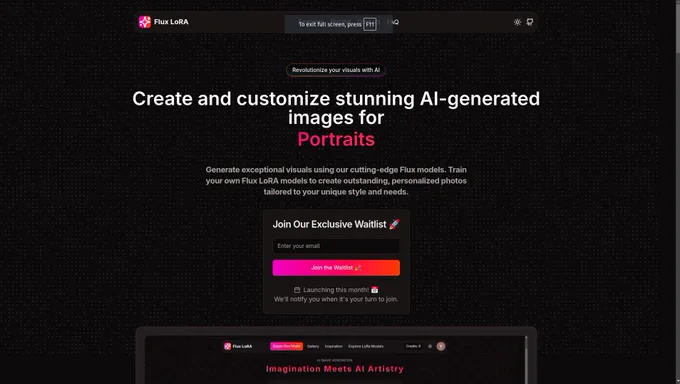
Task: Click the user avatar in the preview
Action: (x=441, y=346)
